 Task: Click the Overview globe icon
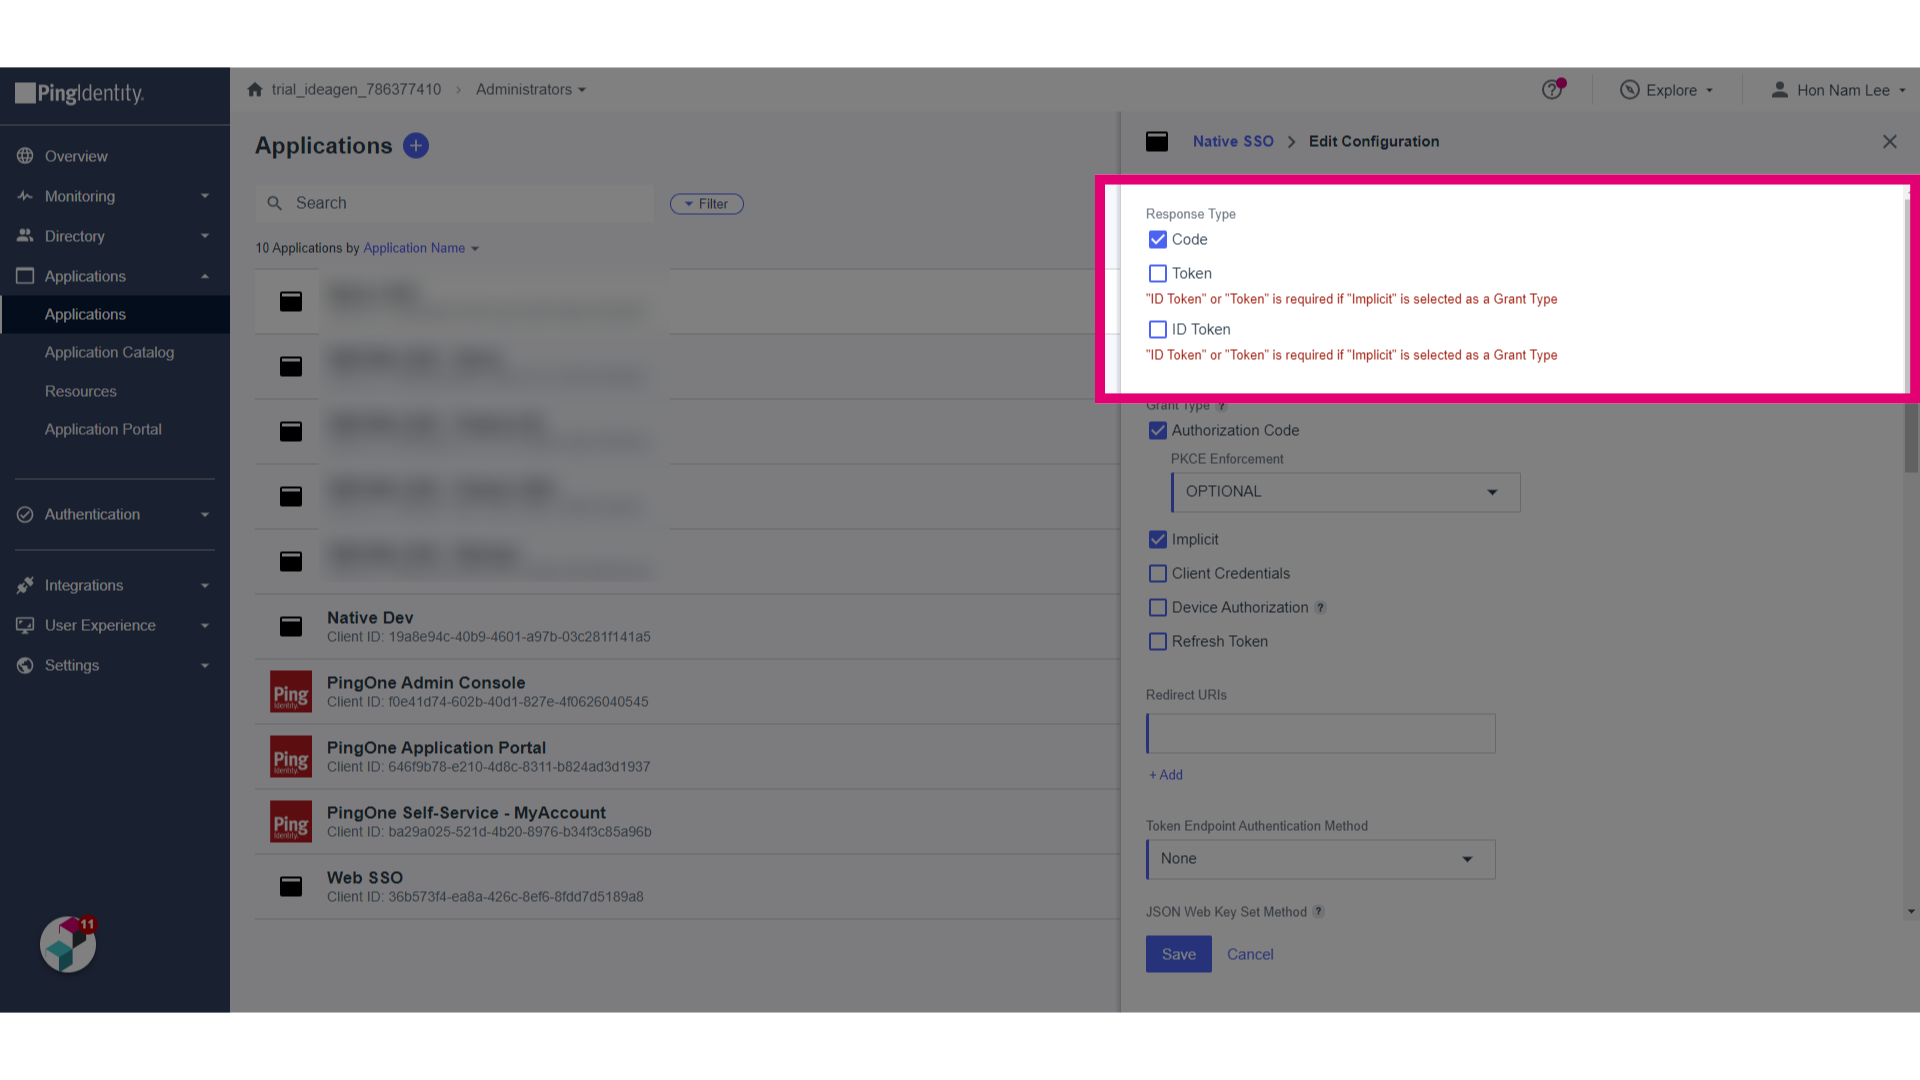tap(25, 156)
